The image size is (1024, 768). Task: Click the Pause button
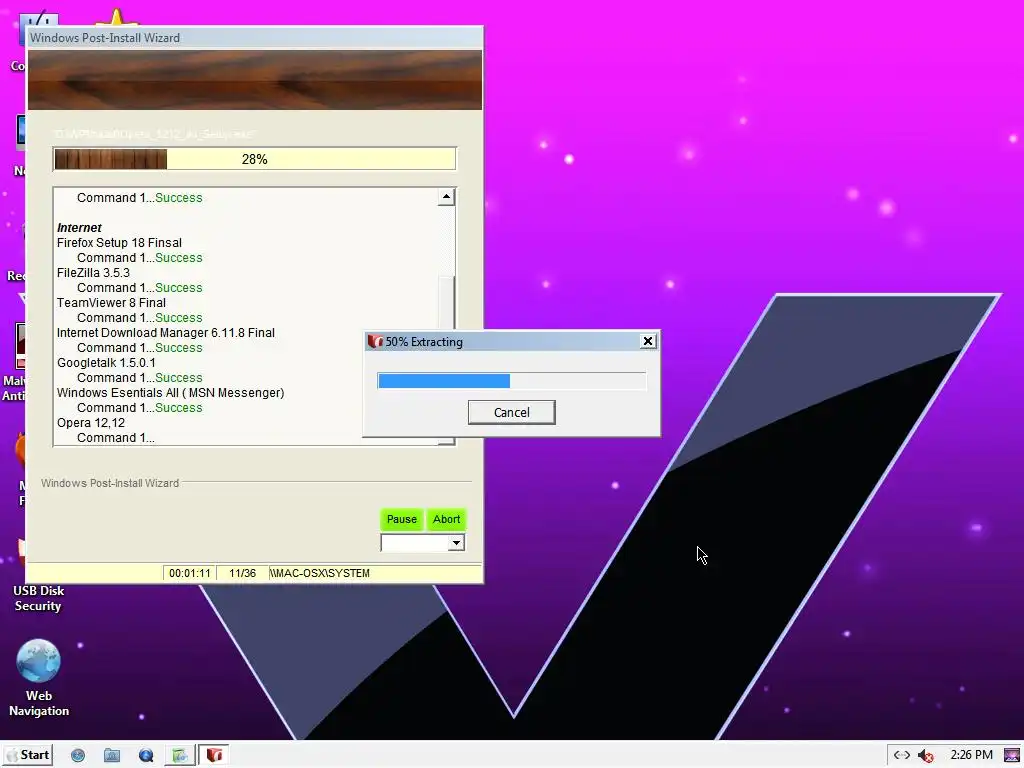coord(402,519)
